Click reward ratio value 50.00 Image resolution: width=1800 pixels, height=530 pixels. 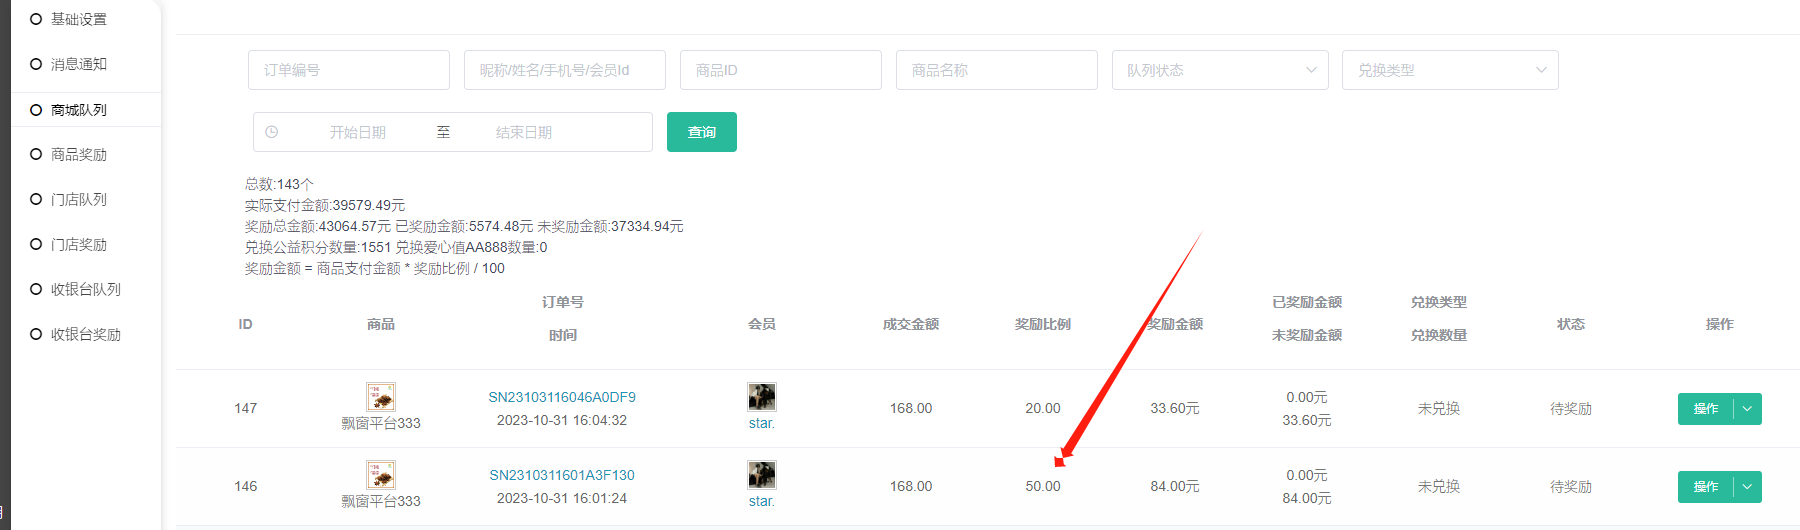click(1043, 486)
